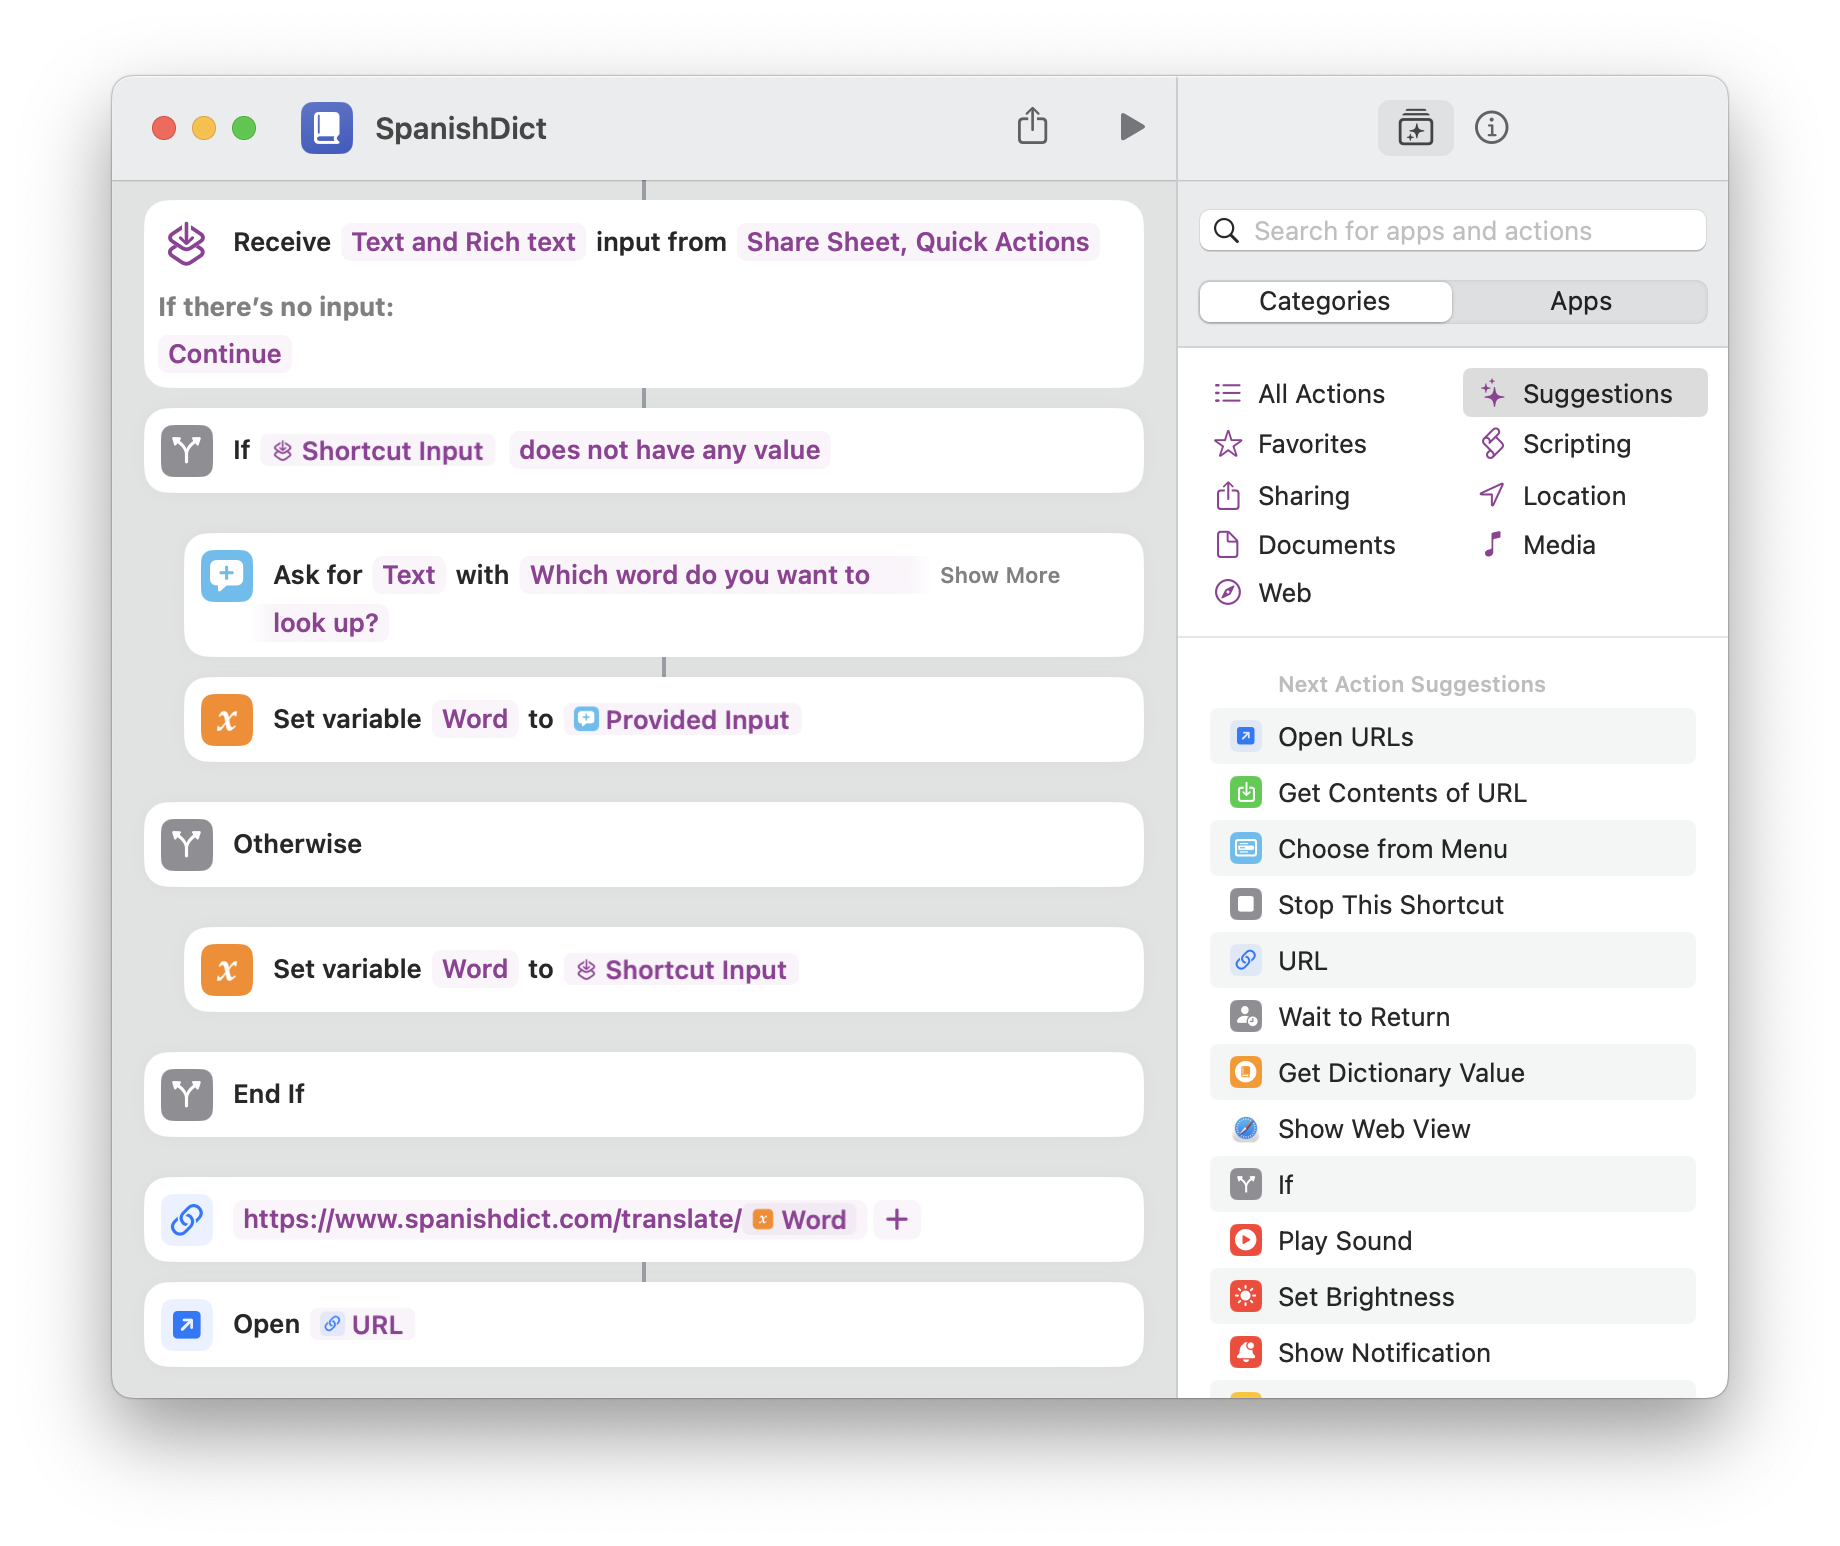Viewport: 1840px width, 1546px height.
Task: Focus the Search for apps and actions field
Action: [x=1452, y=231]
